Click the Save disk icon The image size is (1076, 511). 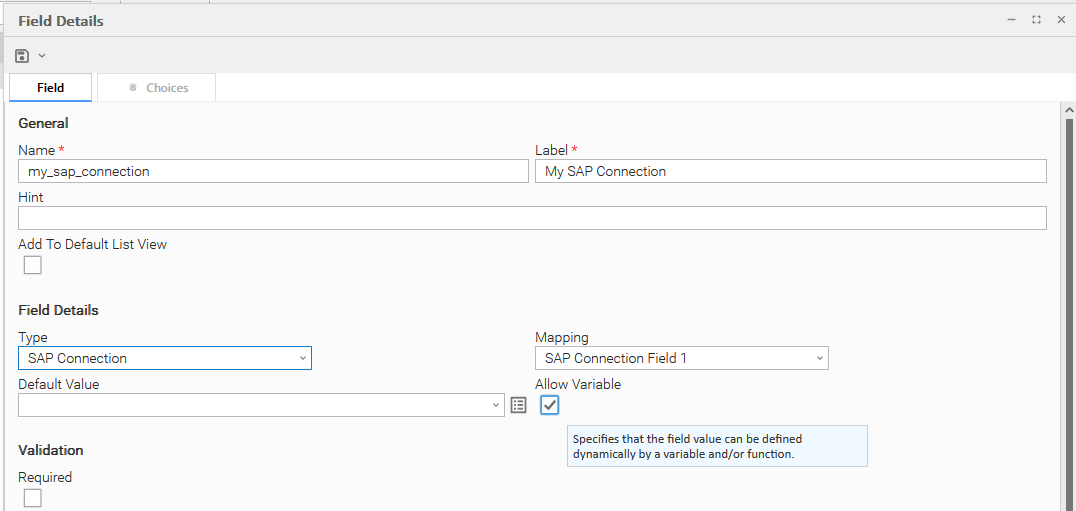[22, 55]
